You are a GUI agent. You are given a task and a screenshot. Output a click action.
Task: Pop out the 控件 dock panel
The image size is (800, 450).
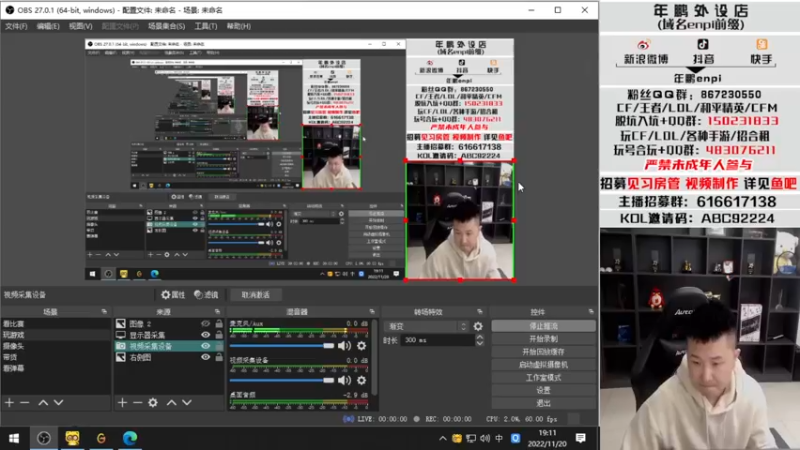591,311
